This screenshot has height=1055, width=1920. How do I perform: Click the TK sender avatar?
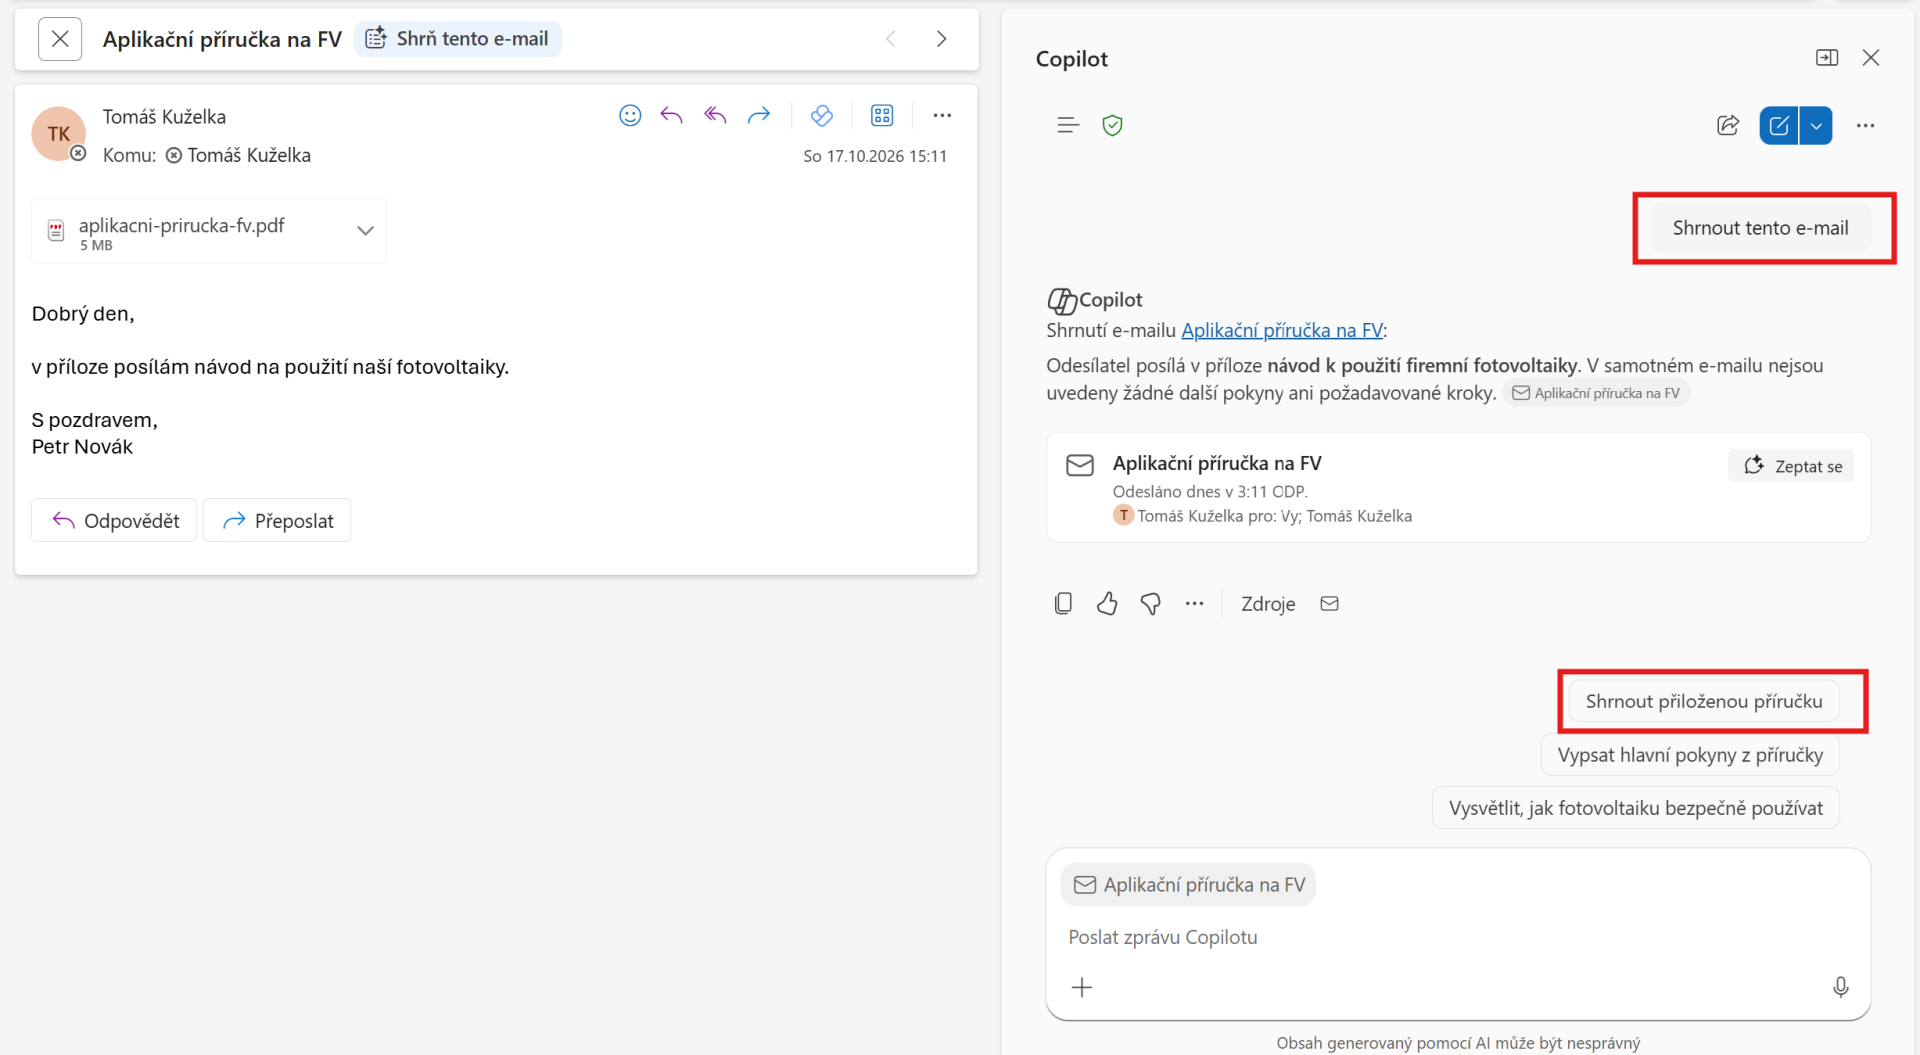tap(58, 134)
